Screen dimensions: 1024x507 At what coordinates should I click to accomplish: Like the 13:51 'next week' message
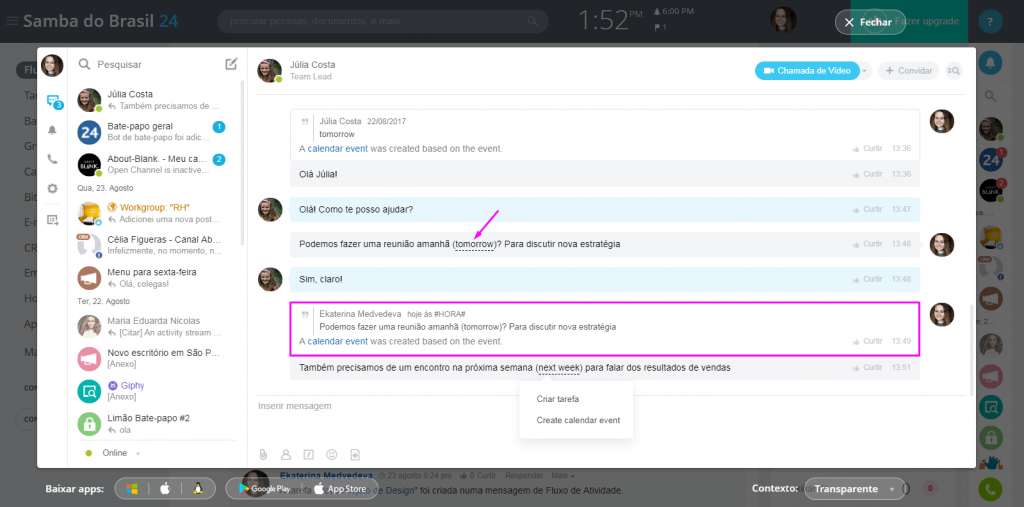(x=868, y=368)
